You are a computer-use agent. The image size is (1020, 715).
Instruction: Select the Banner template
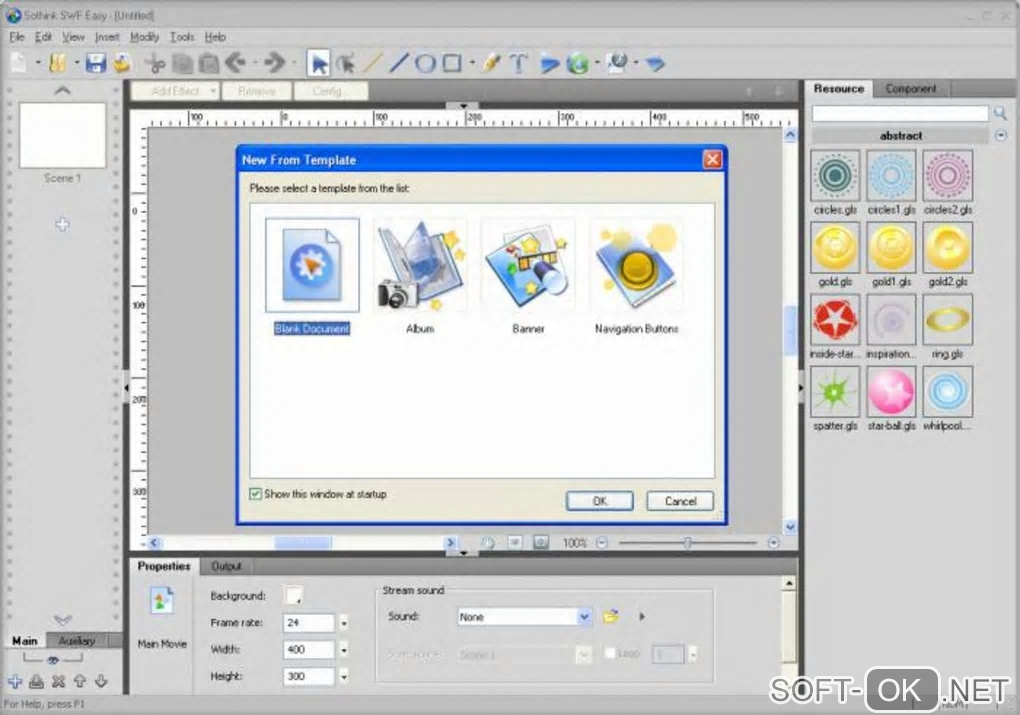(x=528, y=277)
